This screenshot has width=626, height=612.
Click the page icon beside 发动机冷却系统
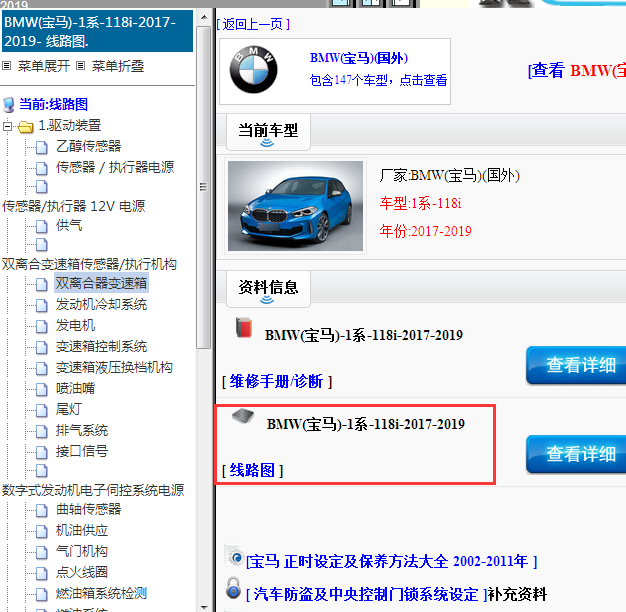click(42, 305)
